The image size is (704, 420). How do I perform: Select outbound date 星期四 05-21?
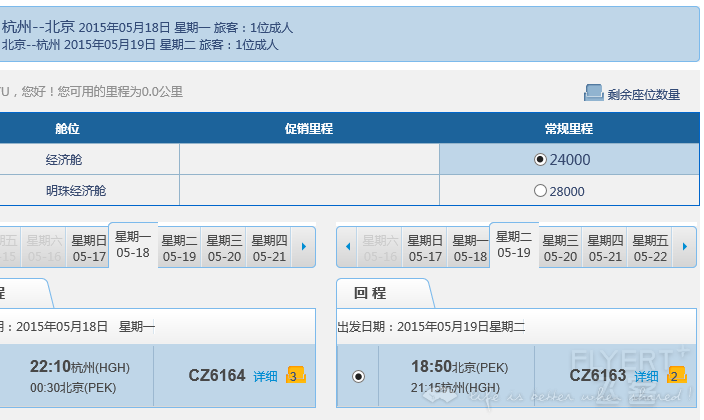coord(269,248)
